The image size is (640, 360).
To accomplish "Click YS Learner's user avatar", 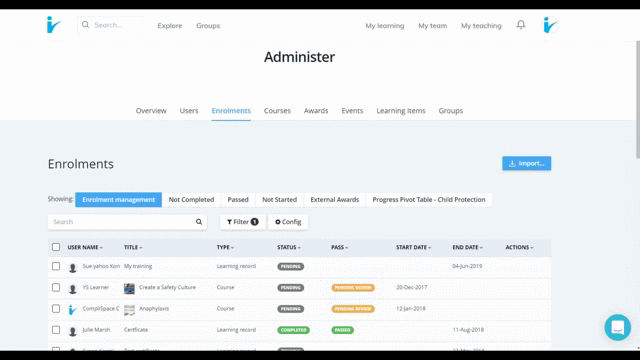I will [73, 289].
